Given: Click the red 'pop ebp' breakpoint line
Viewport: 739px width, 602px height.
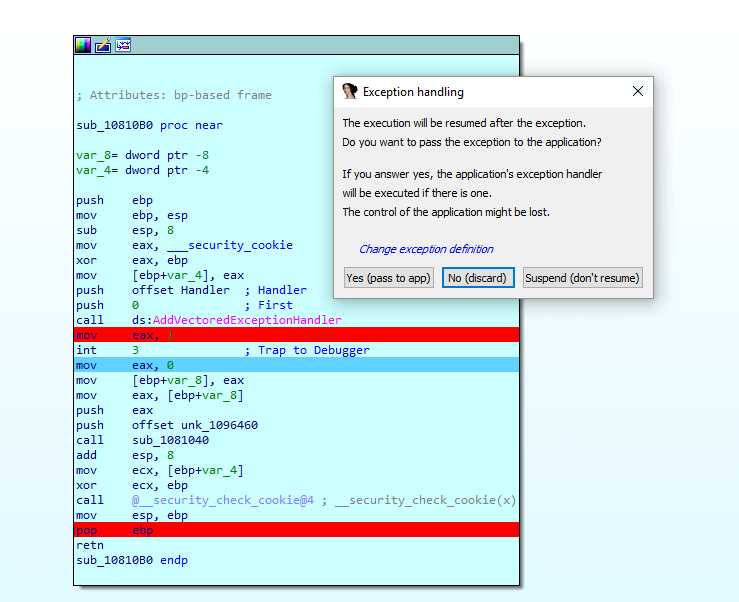Looking at the screenshot, I should tap(296, 530).
